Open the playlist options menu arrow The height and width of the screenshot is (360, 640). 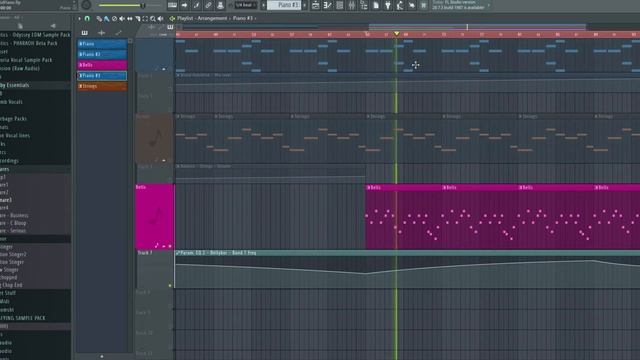tap(79, 18)
